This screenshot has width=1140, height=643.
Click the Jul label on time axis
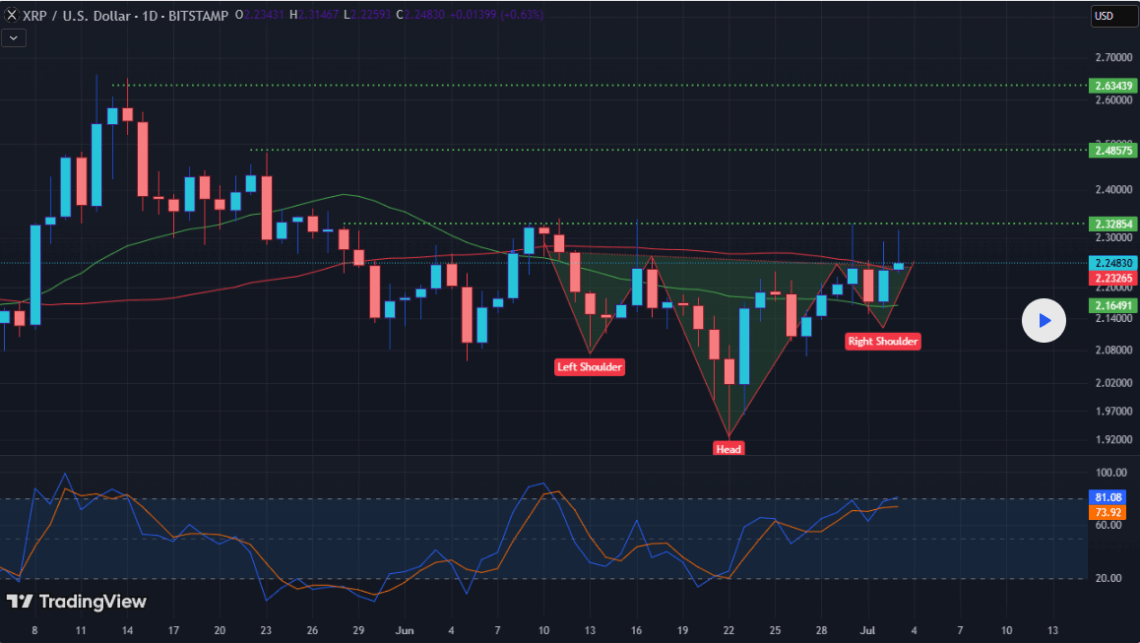pyautogui.click(x=867, y=630)
